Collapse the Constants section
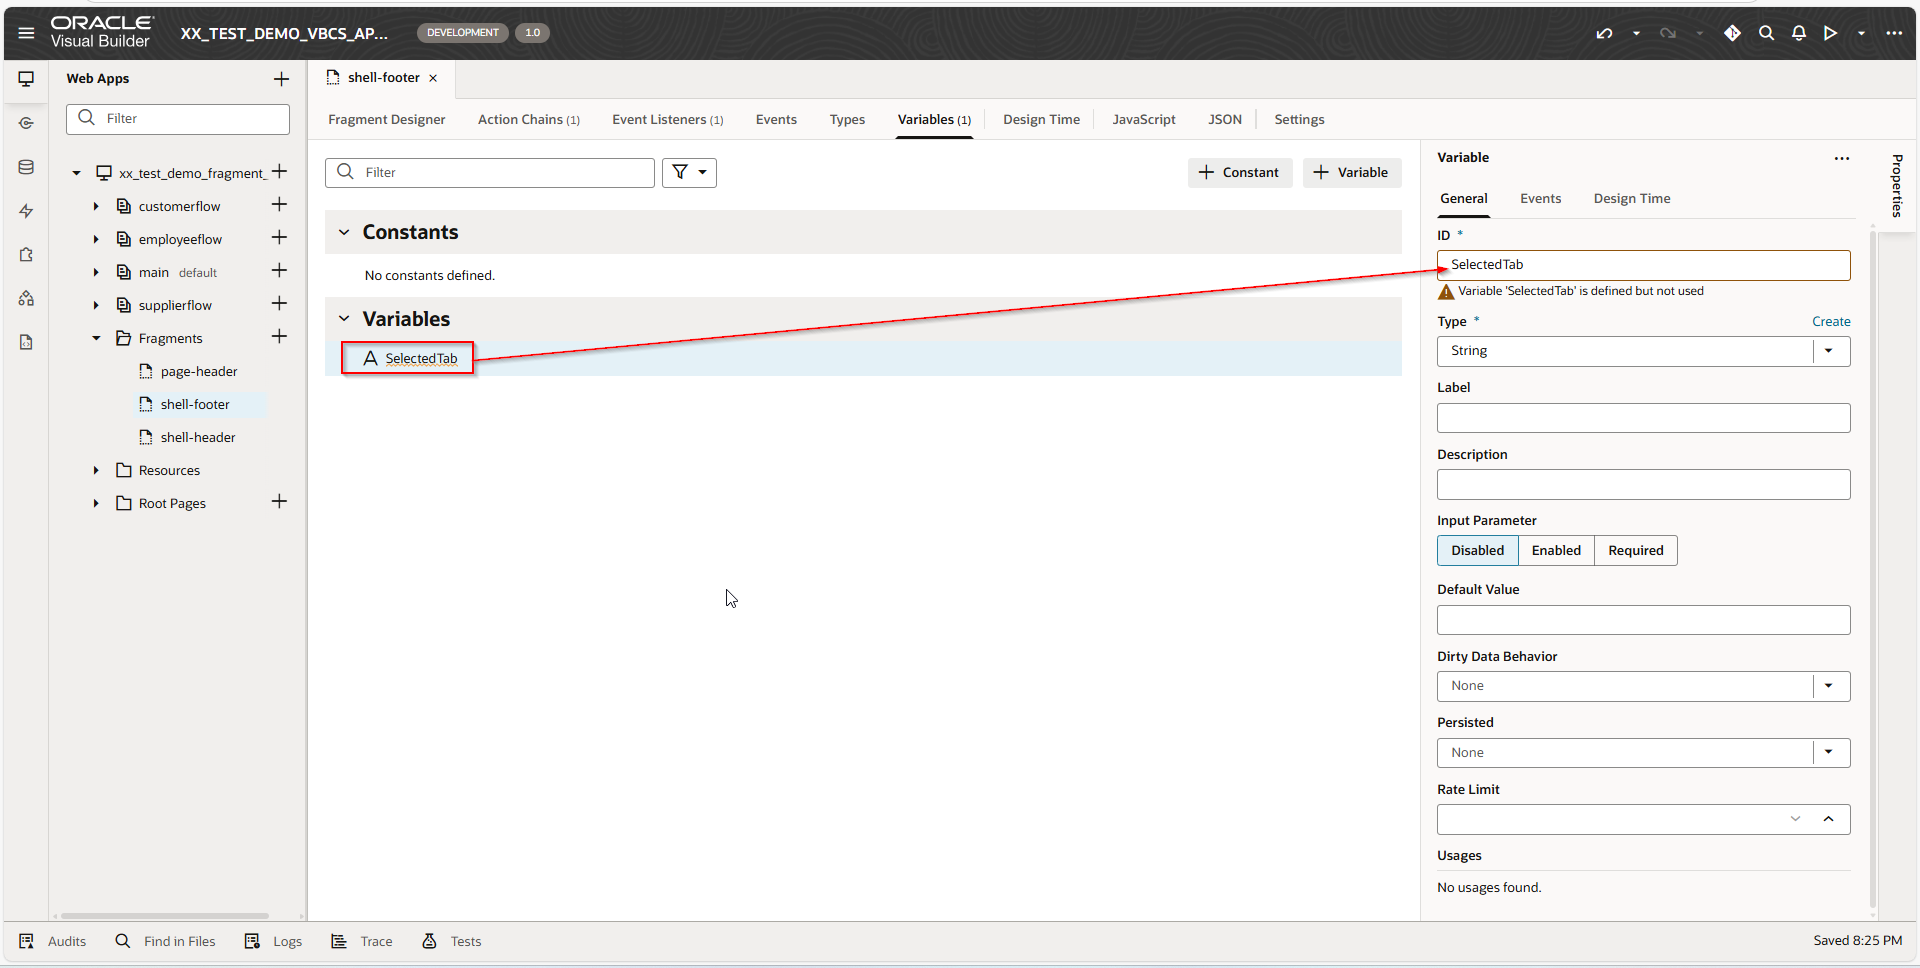Image resolution: width=1920 pixels, height=968 pixels. click(x=344, y=232)
